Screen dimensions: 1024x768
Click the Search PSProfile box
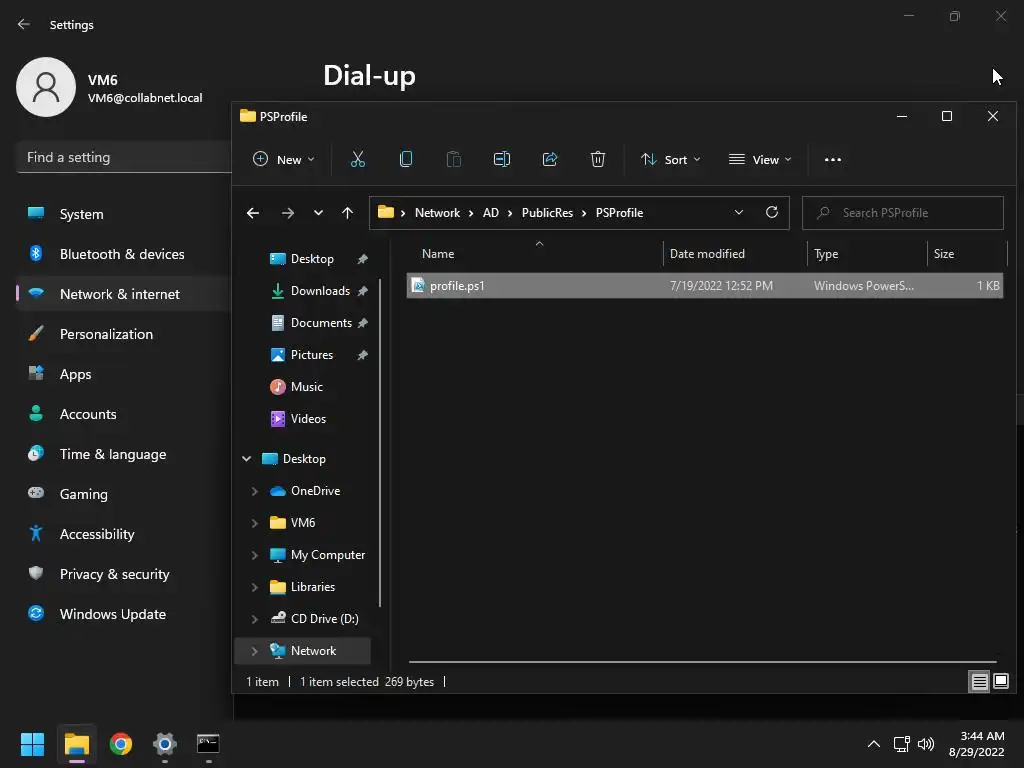pyautogui.click(x=903, y=213)
